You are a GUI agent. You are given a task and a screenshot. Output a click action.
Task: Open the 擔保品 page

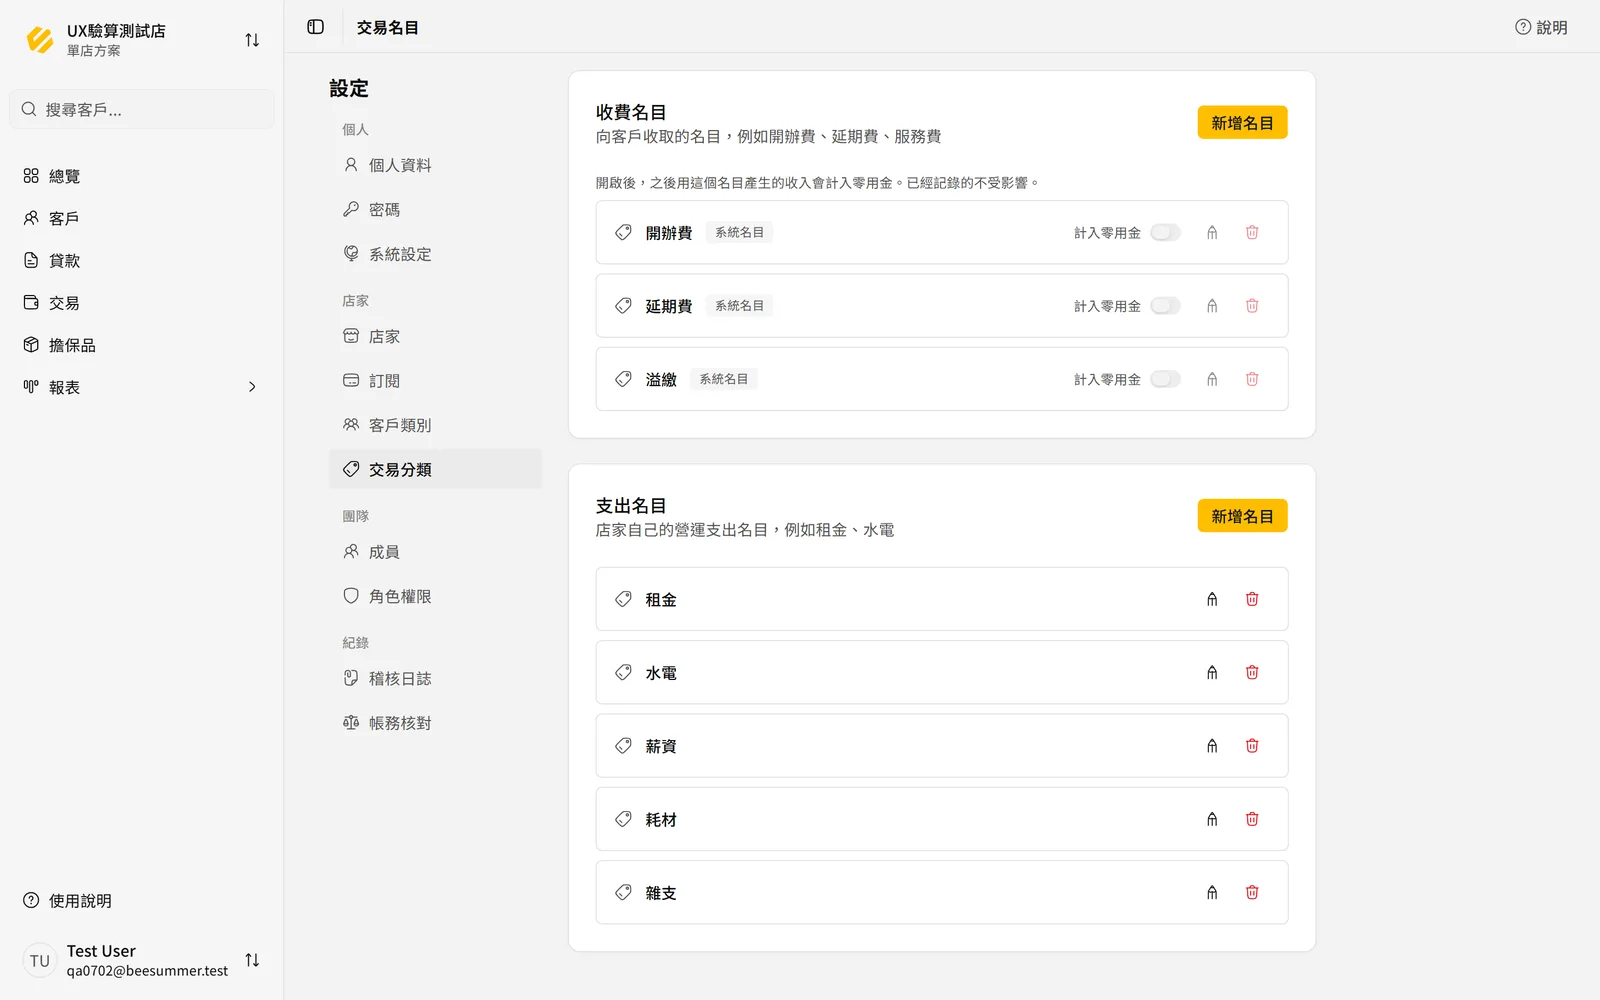[x=142, y=345]
